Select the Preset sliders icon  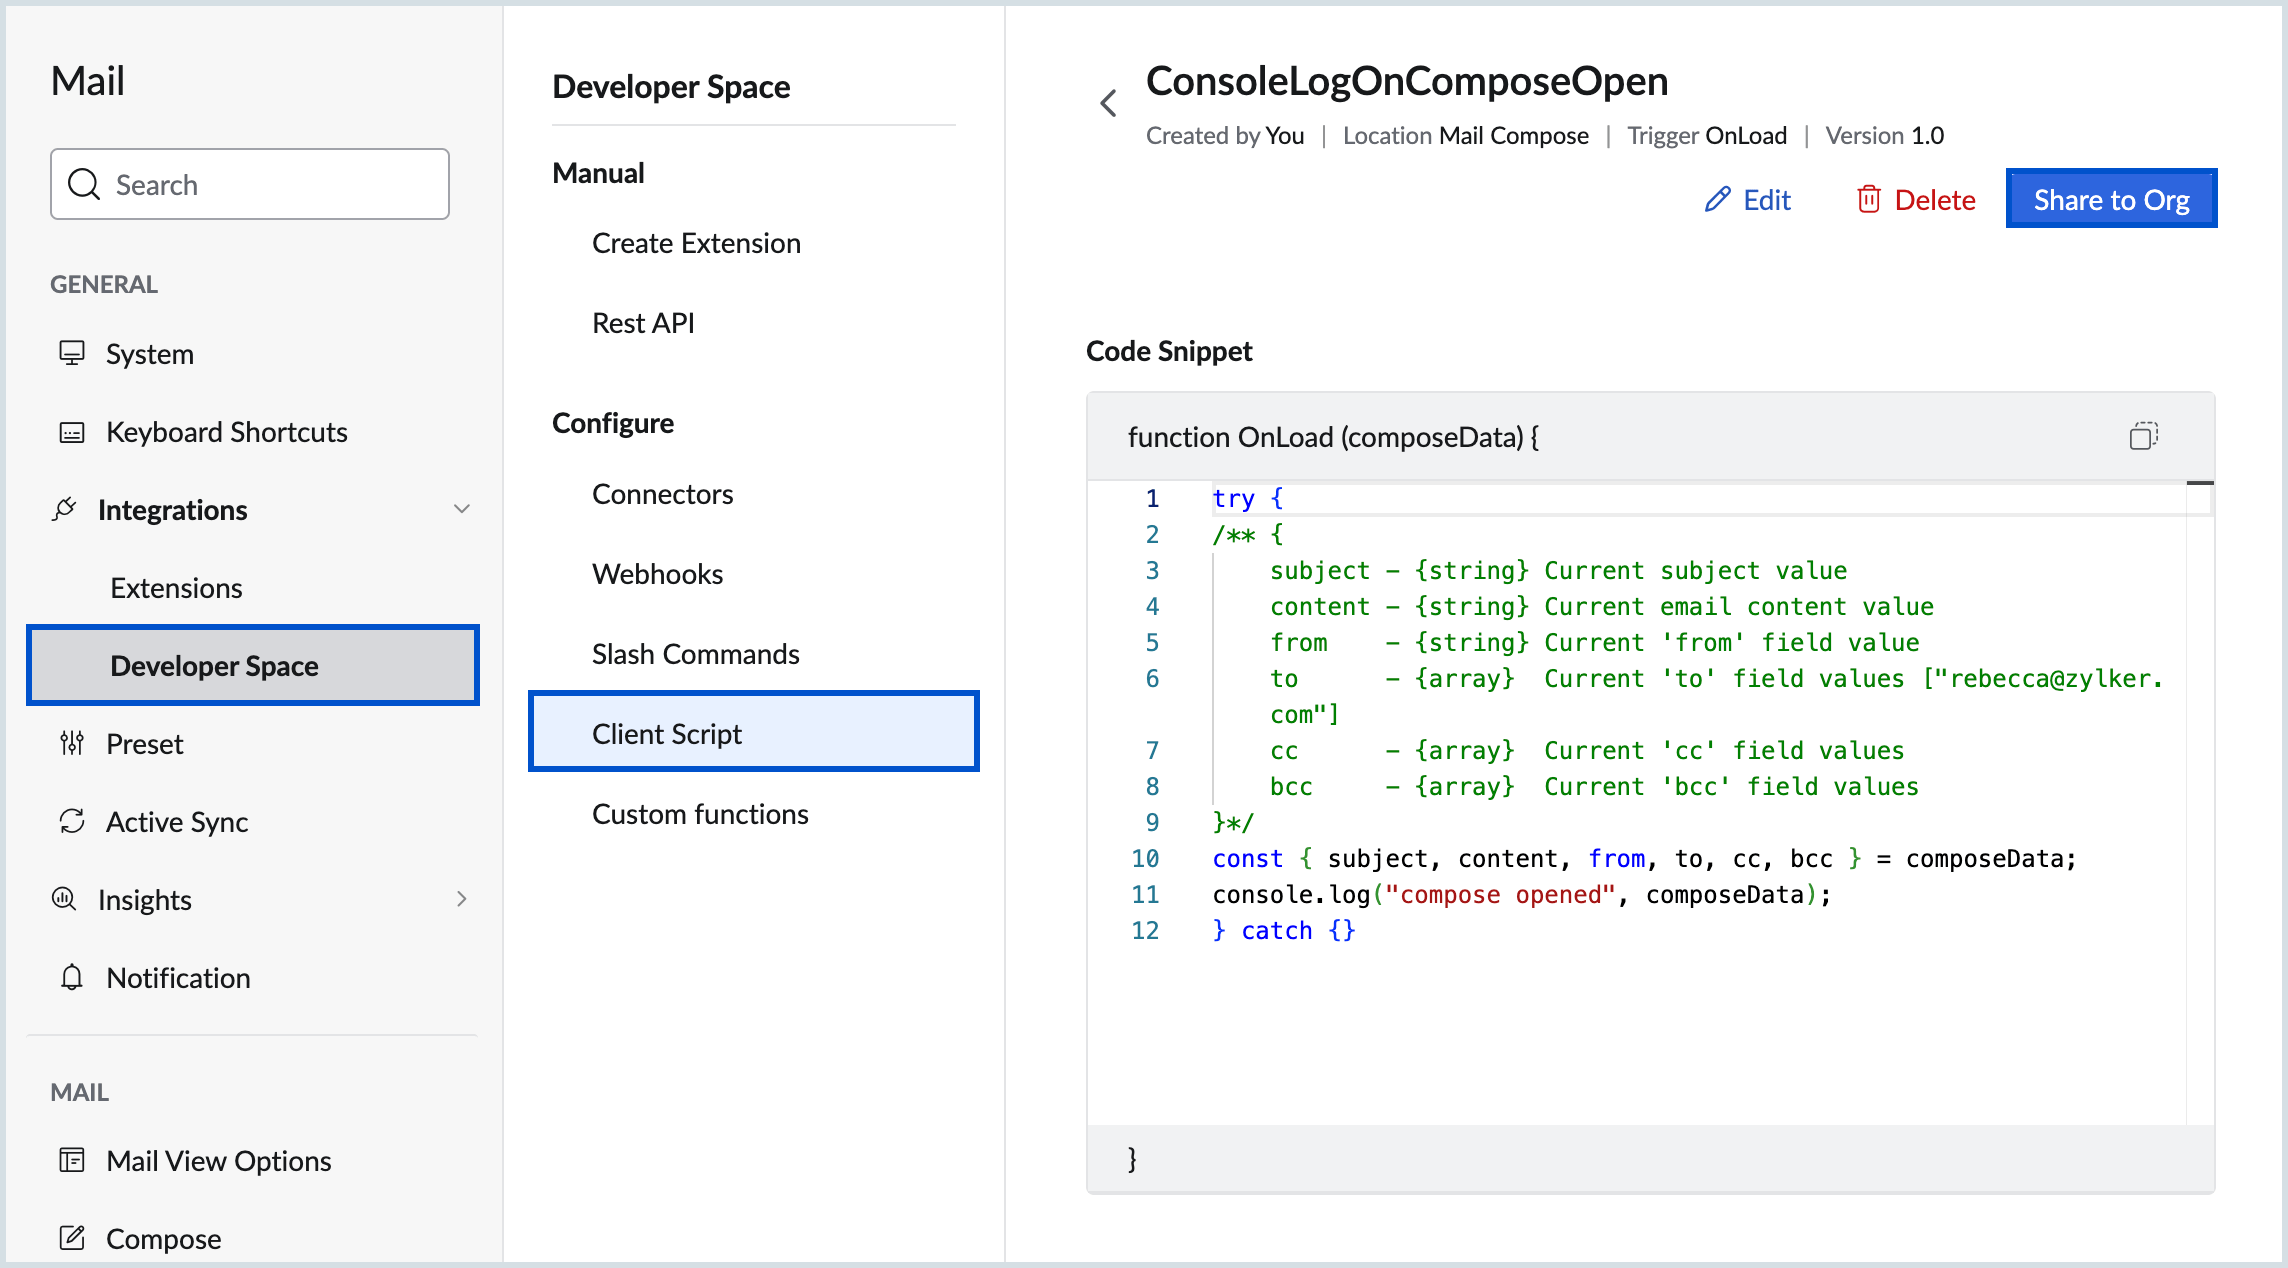[x=71, y=743]
